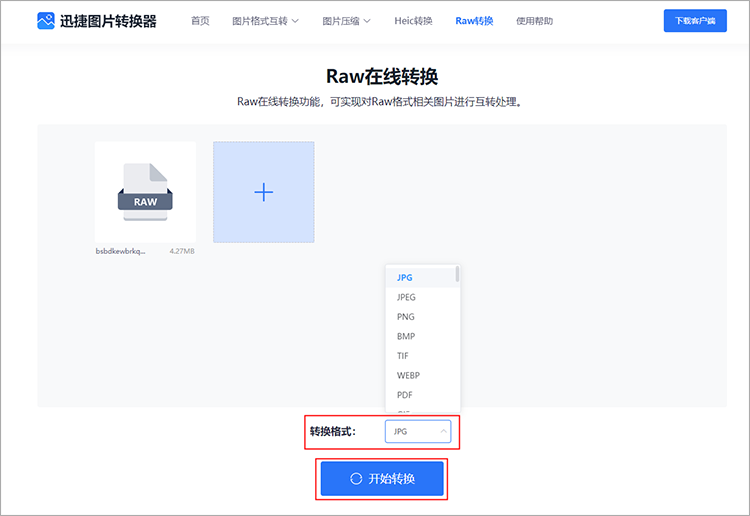This screenshot has width=750, height=516.
Task: Open the 使用帮助 page
Action: 534,21
